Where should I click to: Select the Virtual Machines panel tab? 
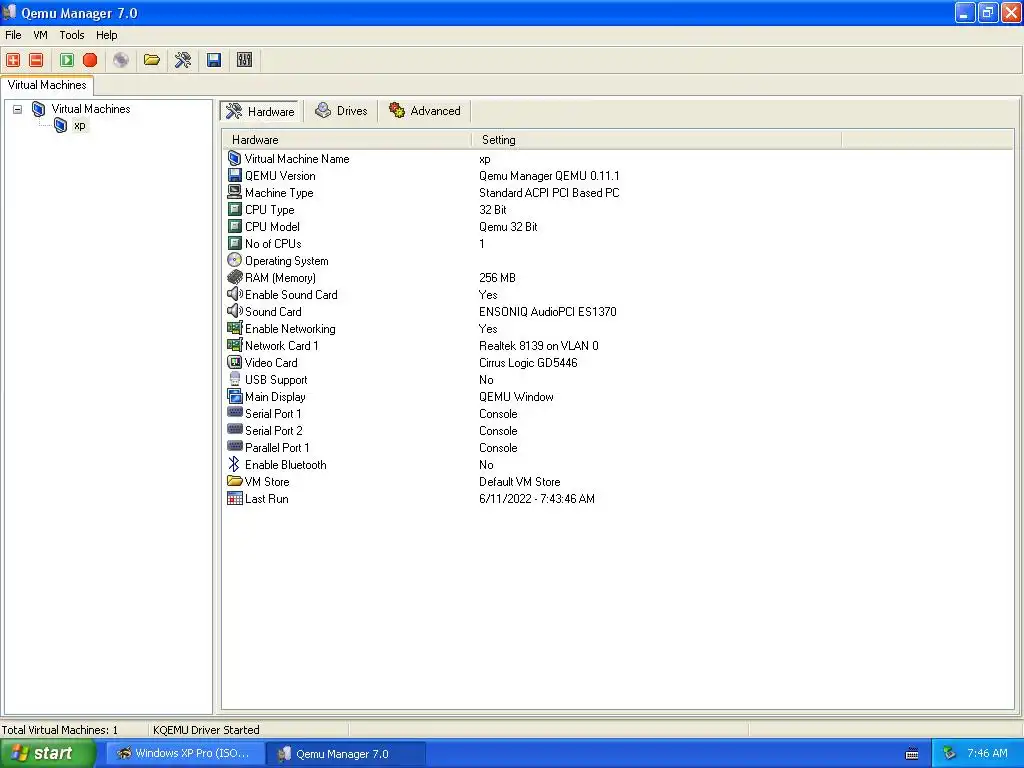tap(47, 85)
